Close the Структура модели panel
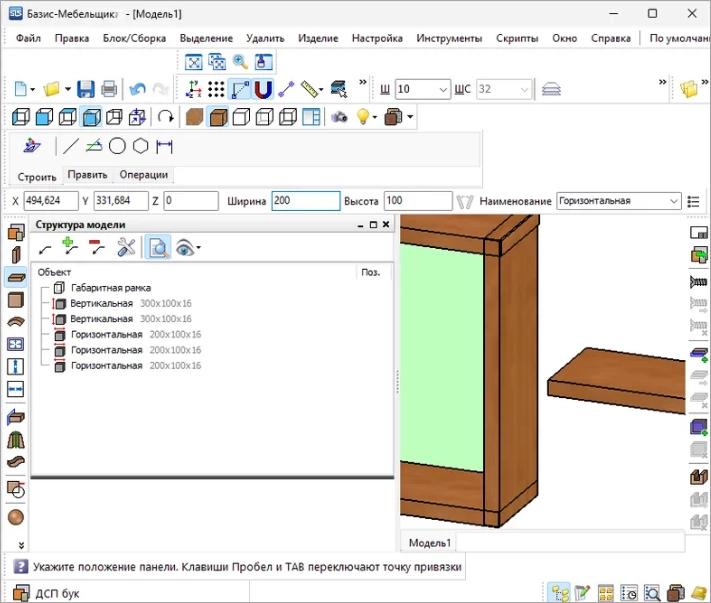The height and width of the screenshot is (603, 711). click(x=386, y=224)
